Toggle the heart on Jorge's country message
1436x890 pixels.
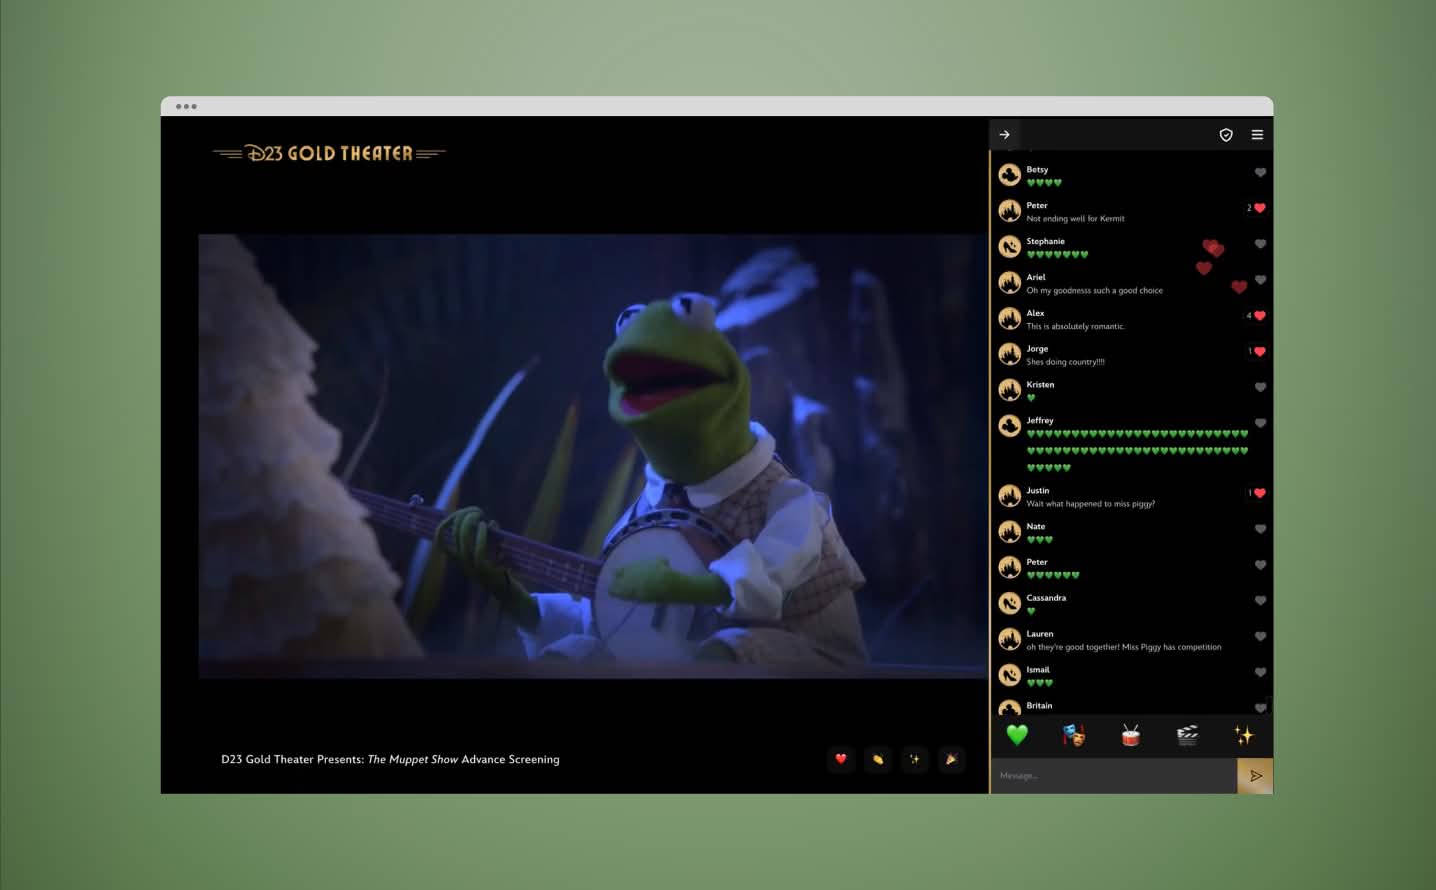1260,352
